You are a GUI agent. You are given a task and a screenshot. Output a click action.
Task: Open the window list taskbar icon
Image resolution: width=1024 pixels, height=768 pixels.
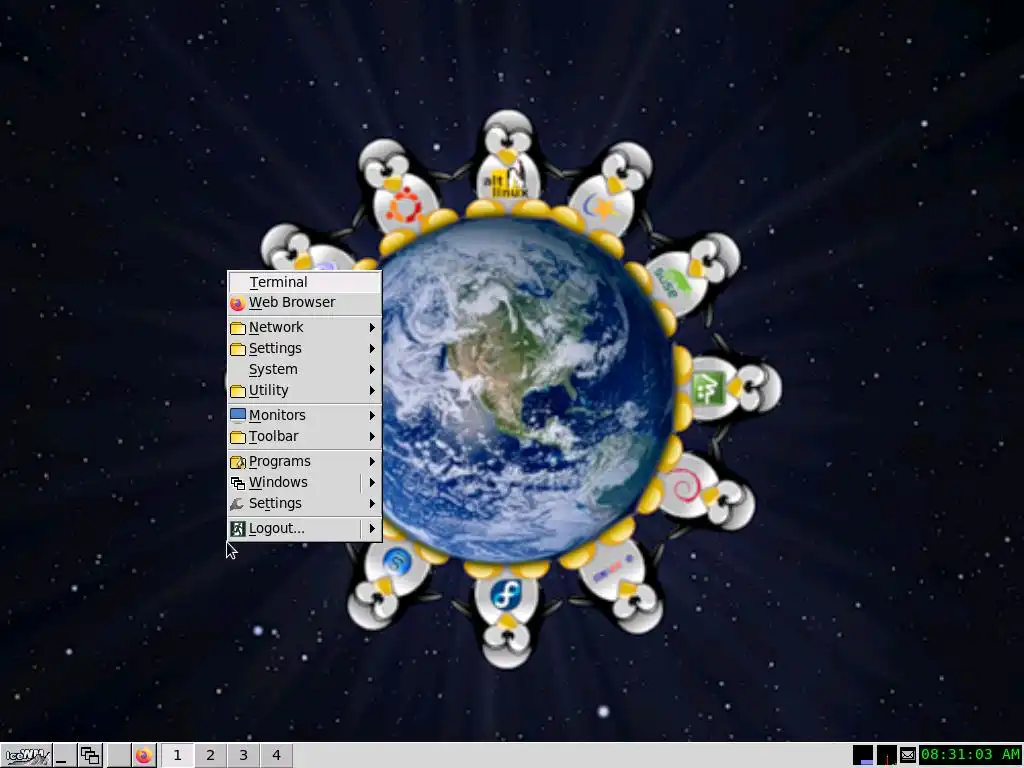click(90, 756)
